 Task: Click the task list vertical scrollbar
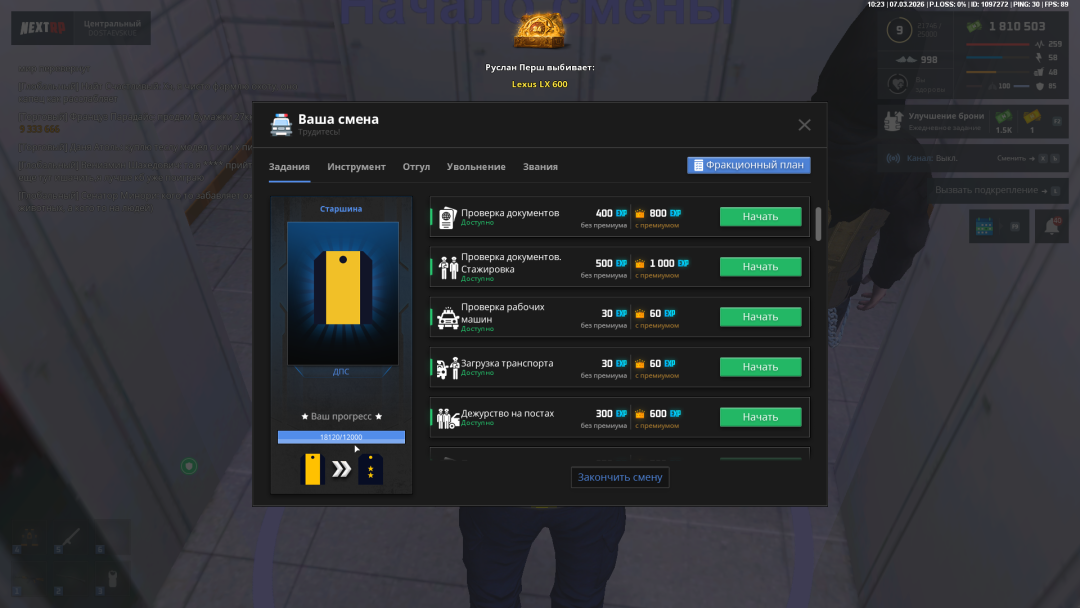(818, 224)
